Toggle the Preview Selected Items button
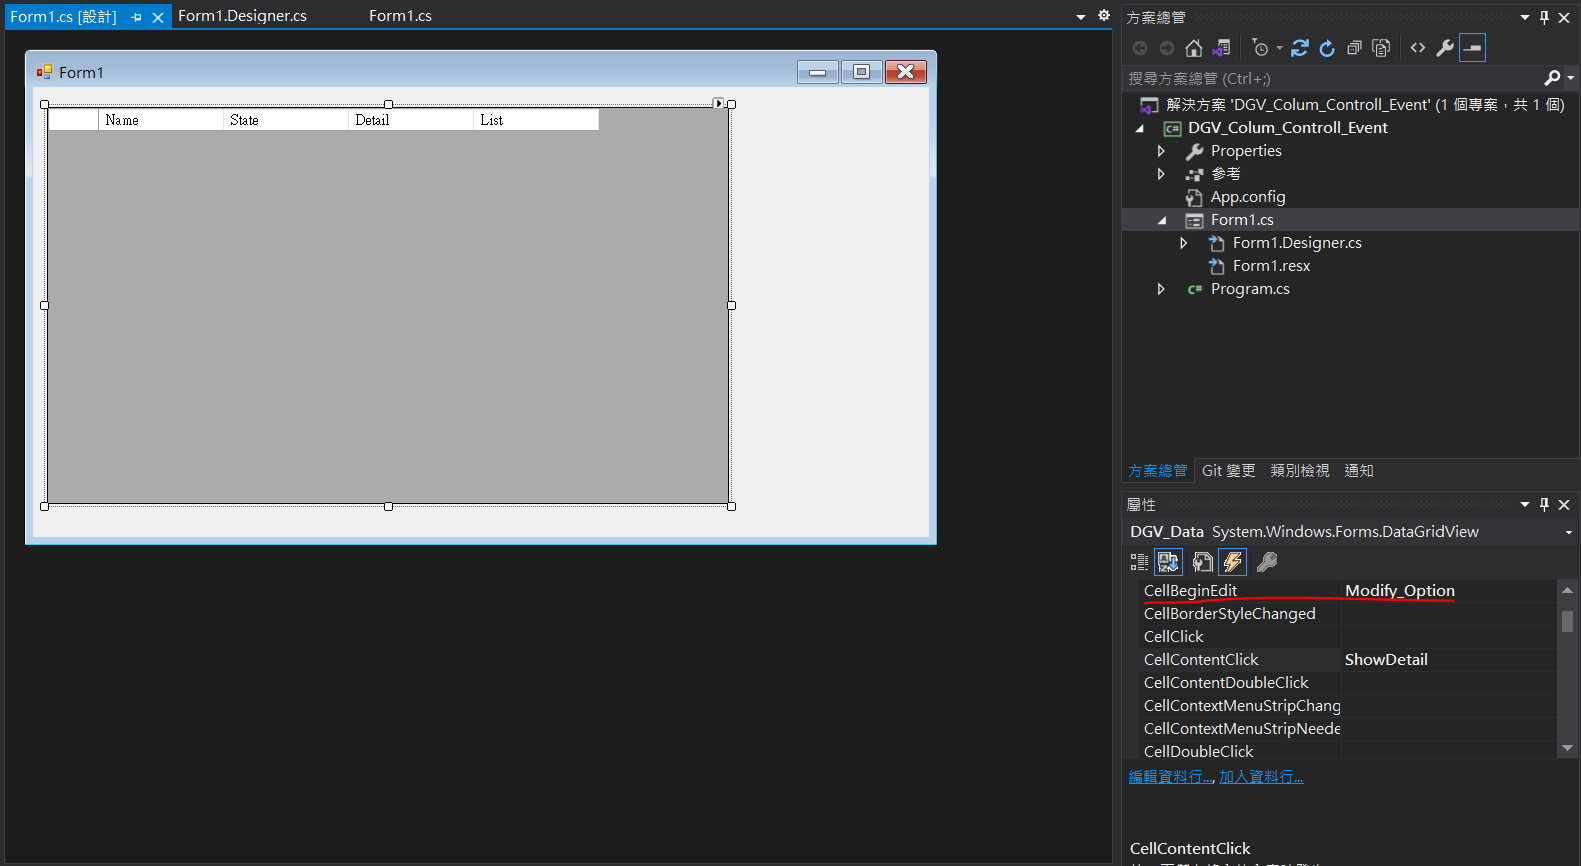 click(1472, 48)
